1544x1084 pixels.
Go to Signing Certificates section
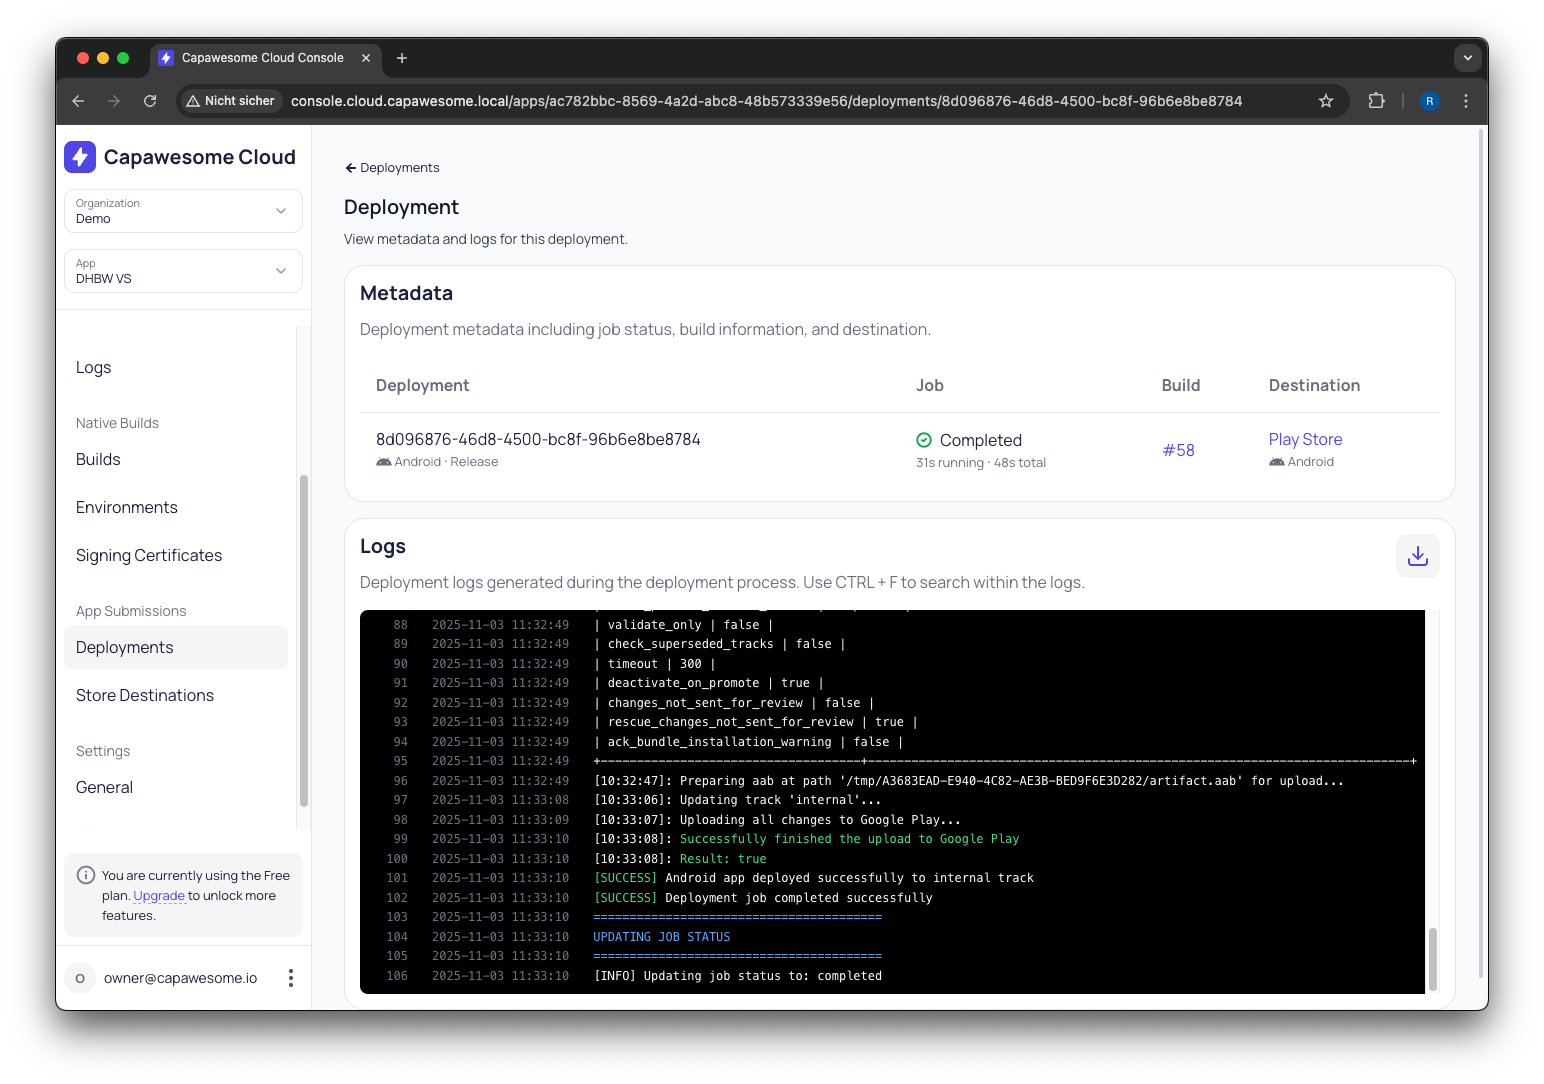pos(149,556)
